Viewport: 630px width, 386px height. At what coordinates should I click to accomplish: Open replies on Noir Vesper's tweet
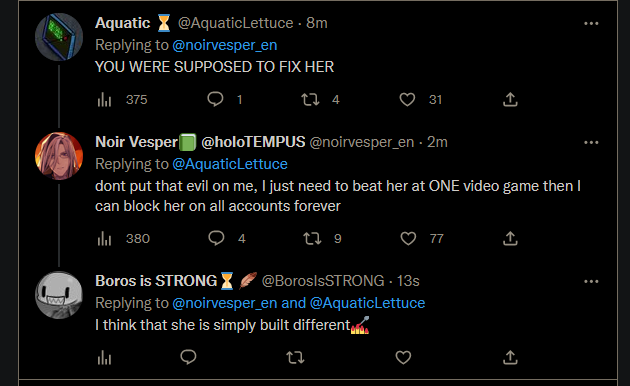coord(216,238)
